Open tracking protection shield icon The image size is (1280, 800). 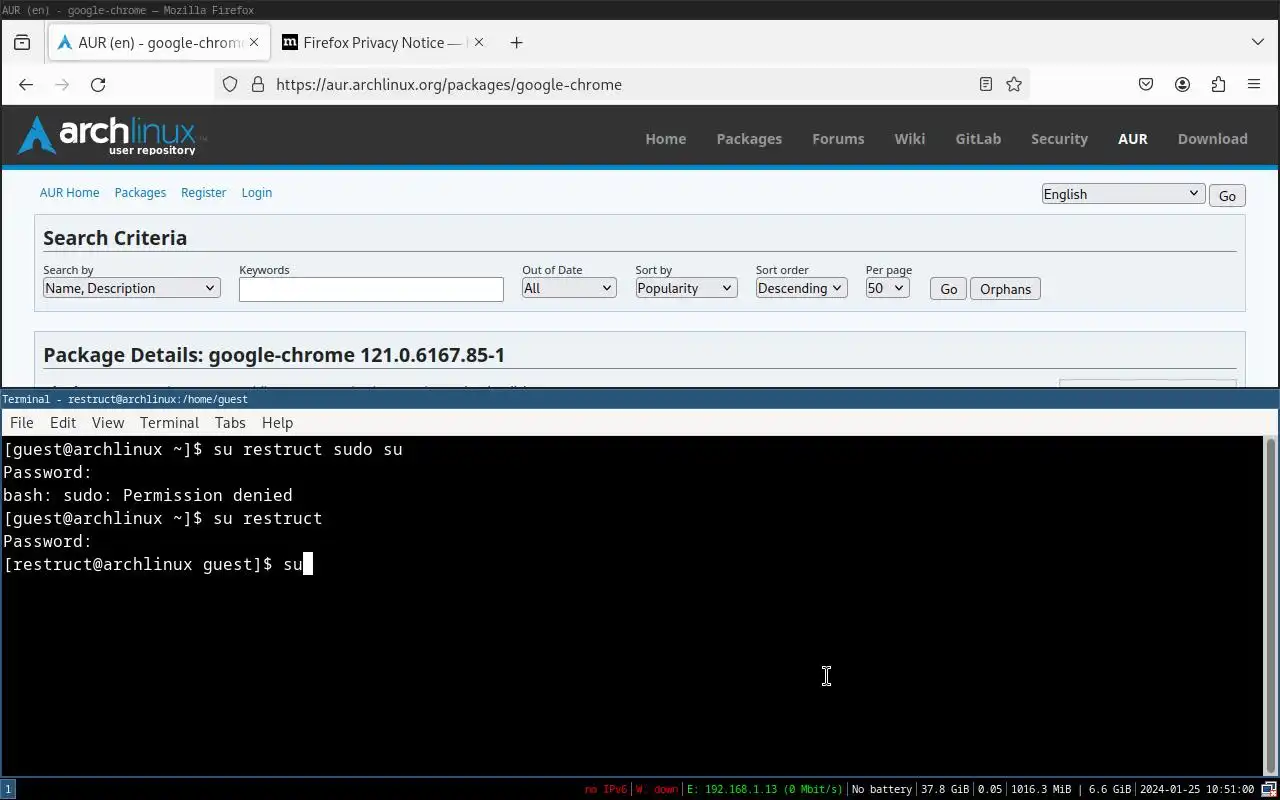(x=230, y=85)
